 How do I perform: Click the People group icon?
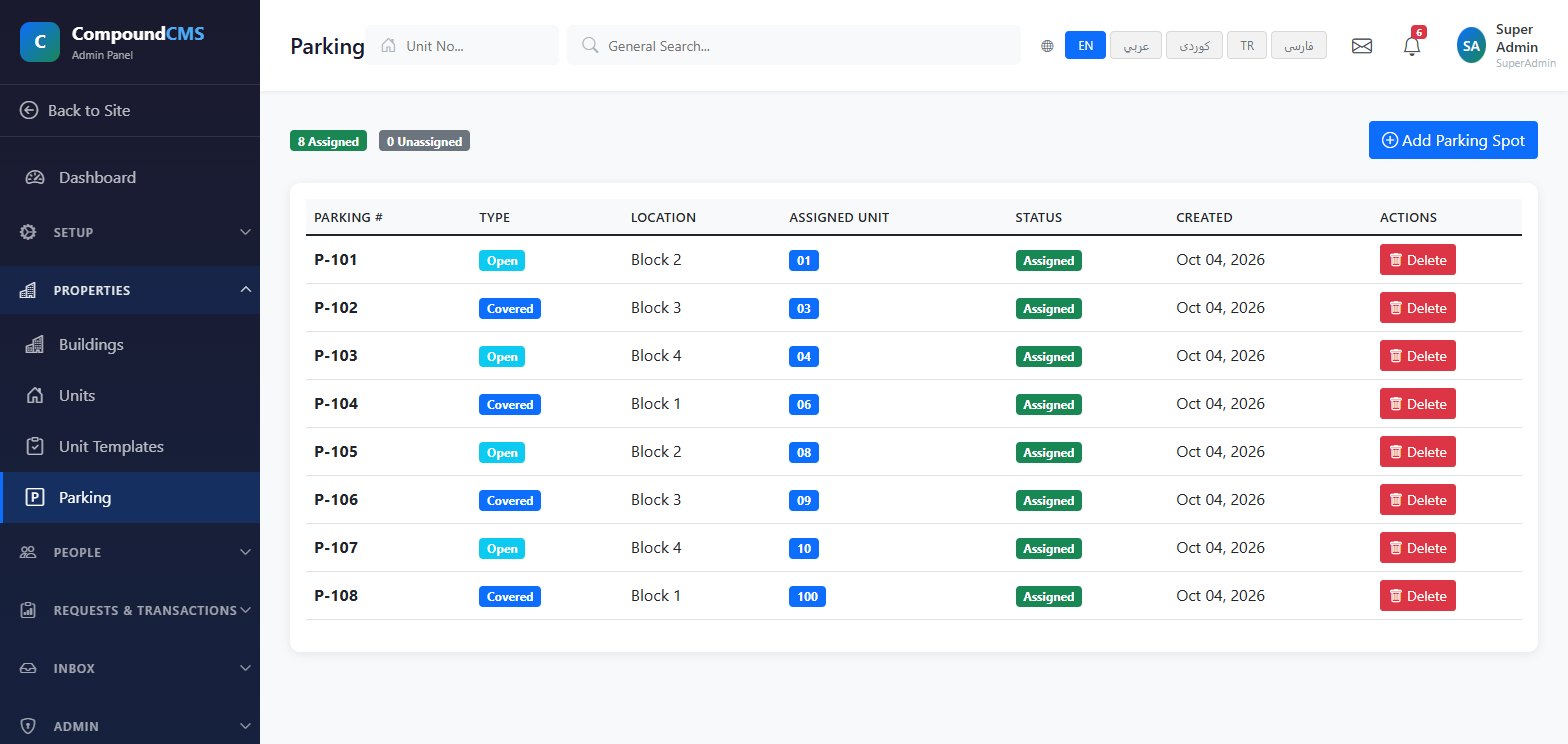(29, 552)
